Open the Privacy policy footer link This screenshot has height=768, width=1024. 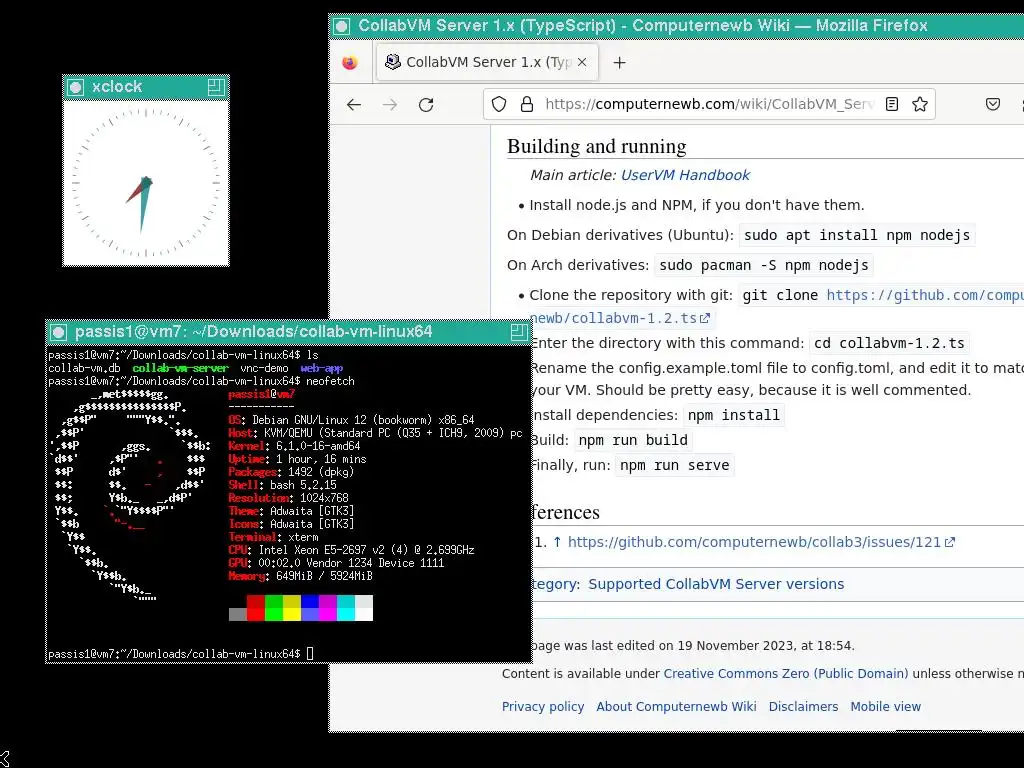543,707
